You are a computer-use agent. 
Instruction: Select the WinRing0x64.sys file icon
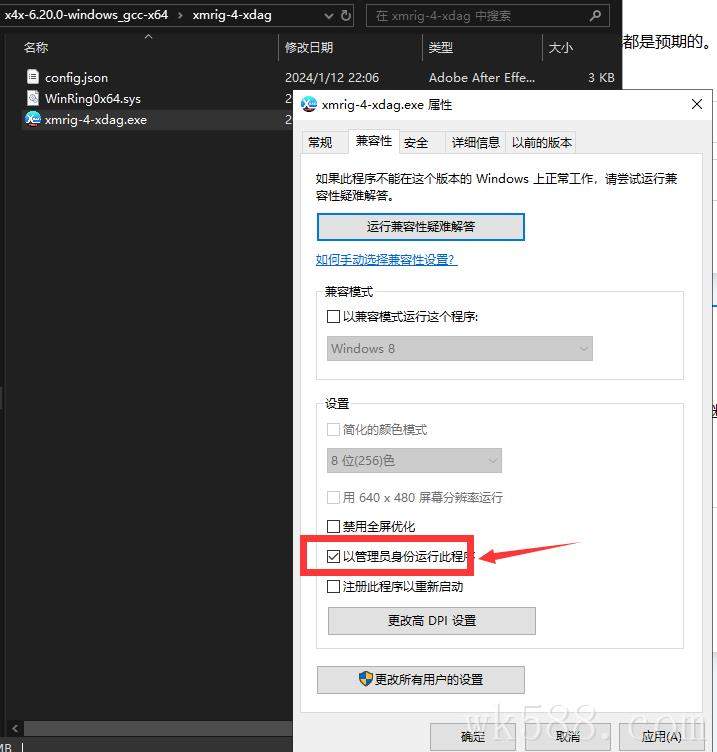click(x=33, y=98)
